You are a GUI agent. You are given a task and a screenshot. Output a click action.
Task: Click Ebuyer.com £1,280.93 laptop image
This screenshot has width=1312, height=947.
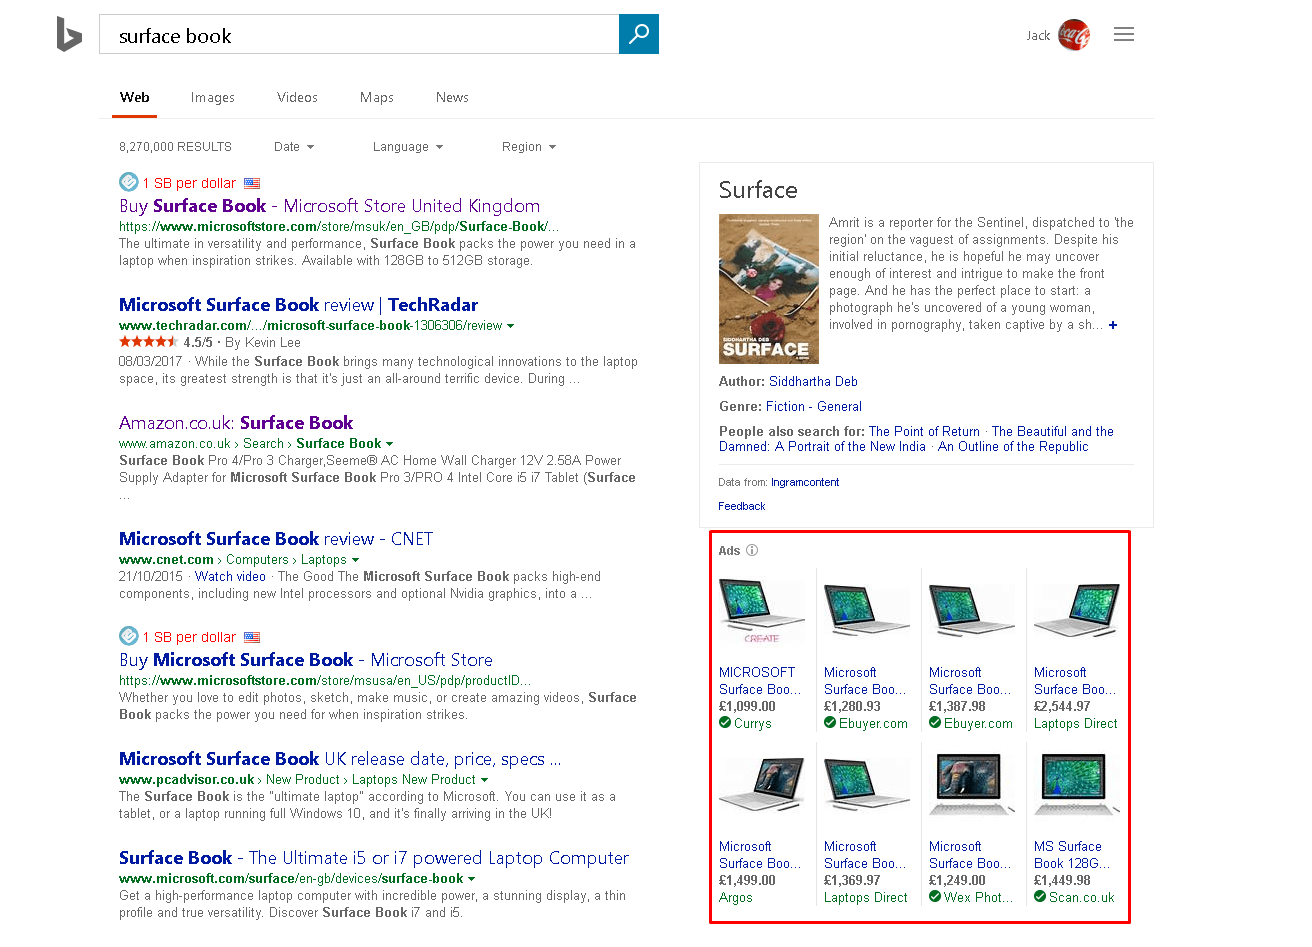click(x=867, y=612)
